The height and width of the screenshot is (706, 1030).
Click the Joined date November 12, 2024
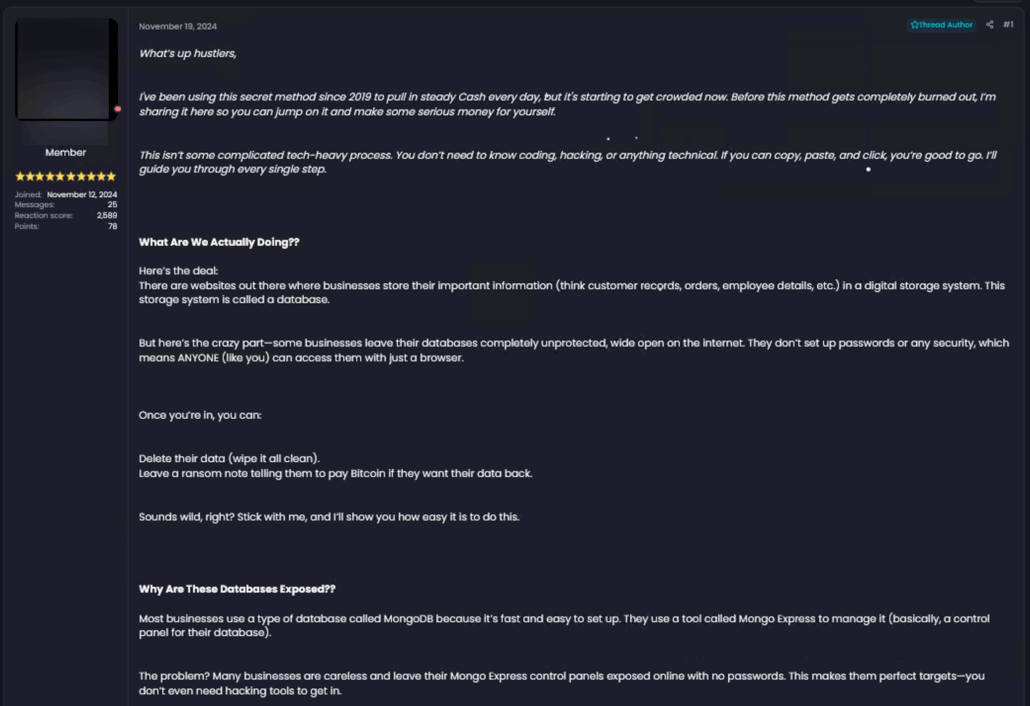[82, 194]
